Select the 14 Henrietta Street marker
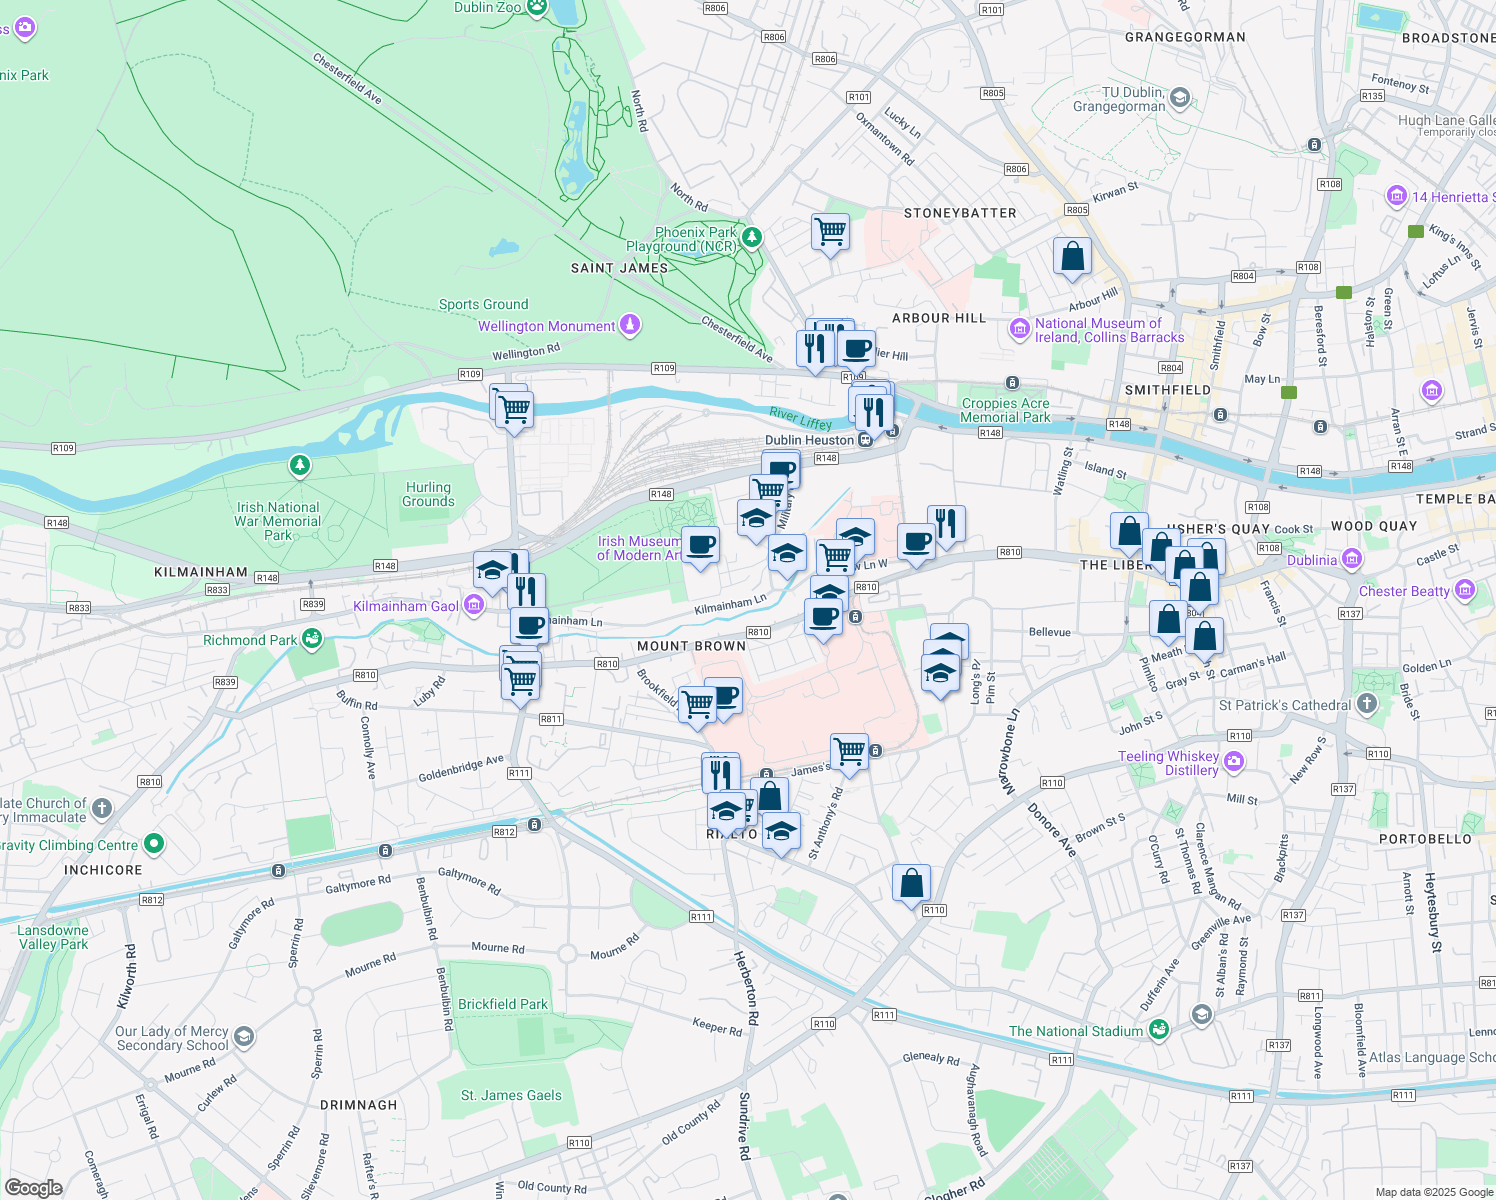Screen dimensions: 1496x1200 click(x=1397, y=197)
